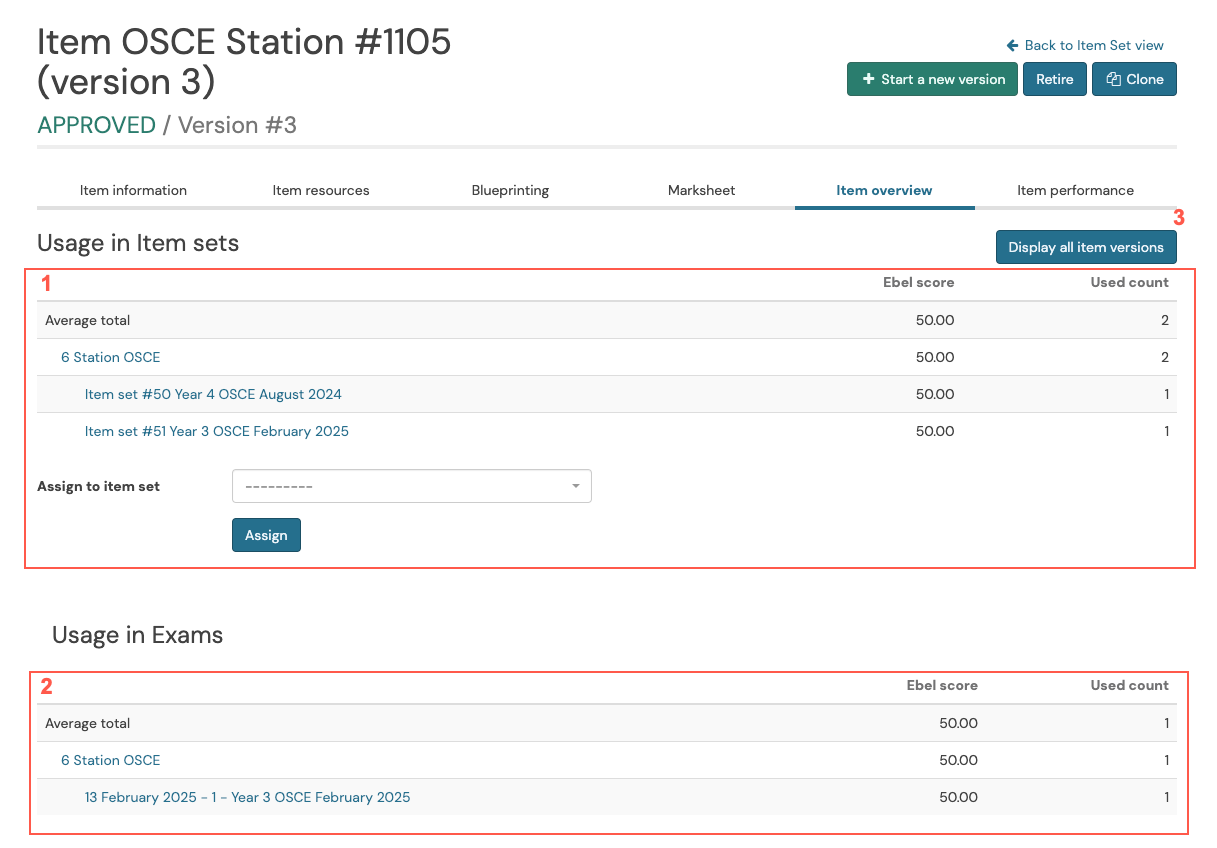Screen dimensions: 1217x848
Task: Go to the Marksheet tab
Action: 701,190
